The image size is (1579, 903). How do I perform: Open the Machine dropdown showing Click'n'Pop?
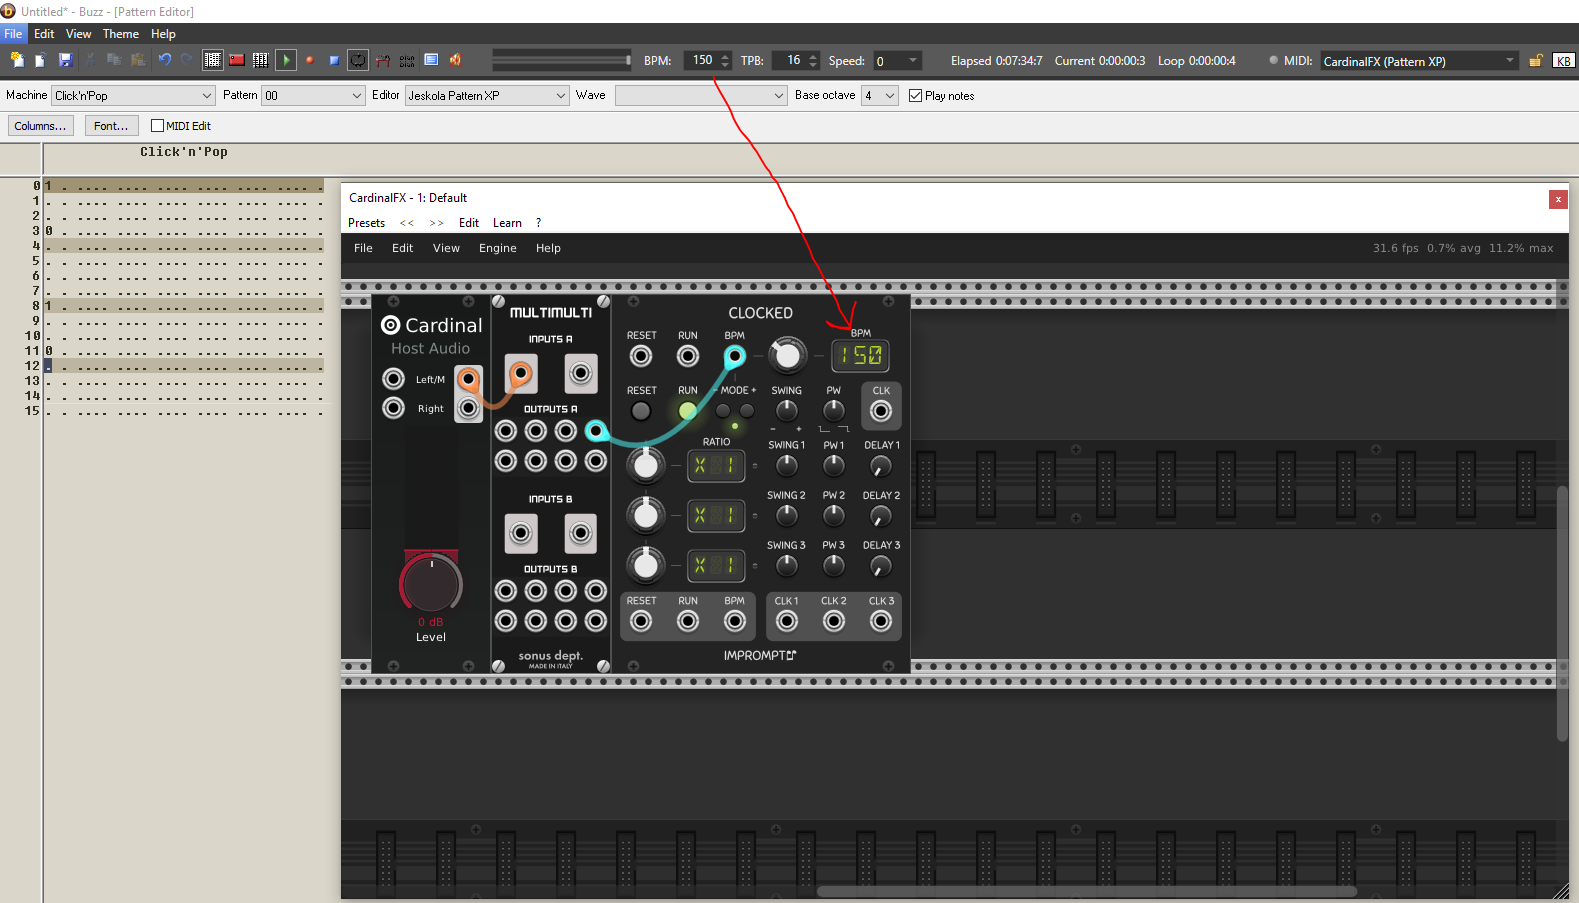point(133,96)
